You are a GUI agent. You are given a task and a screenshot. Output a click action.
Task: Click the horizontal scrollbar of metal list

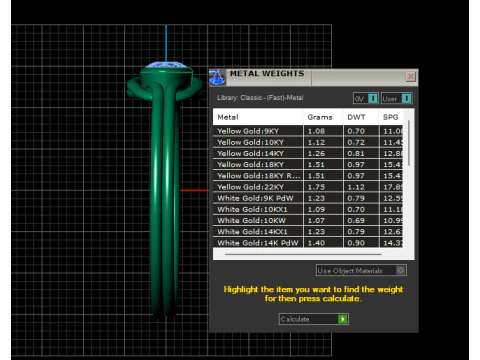click(303, 254)
